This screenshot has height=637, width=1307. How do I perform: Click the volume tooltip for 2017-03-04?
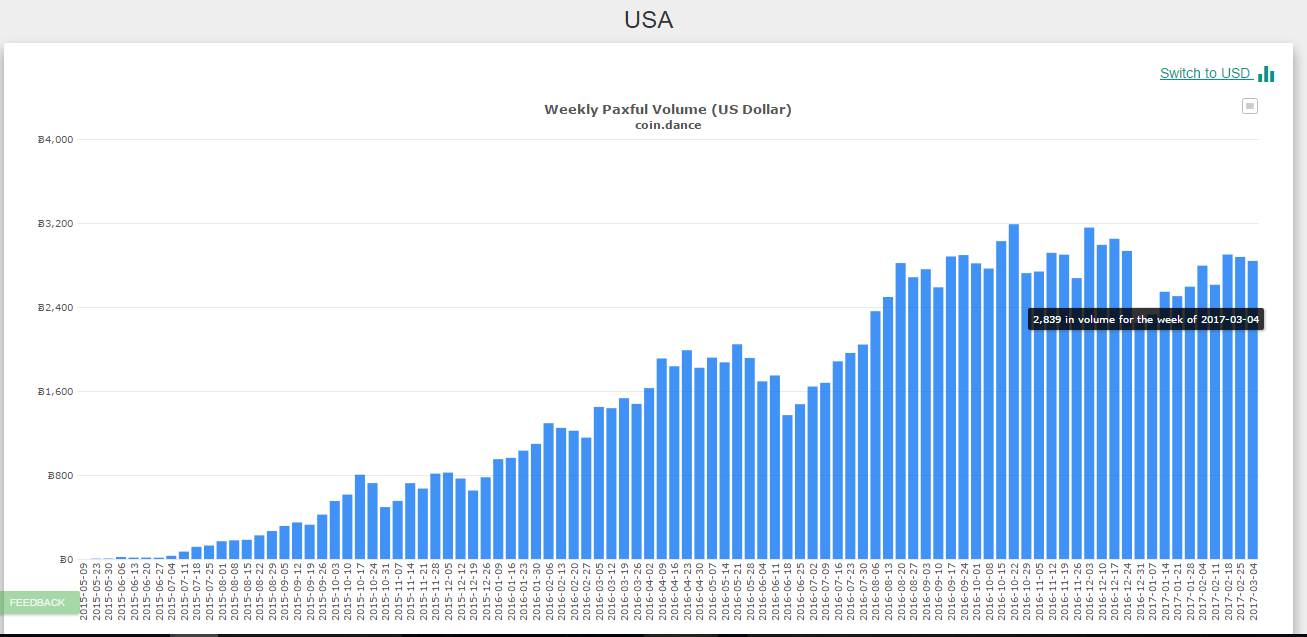point(1146,319)
